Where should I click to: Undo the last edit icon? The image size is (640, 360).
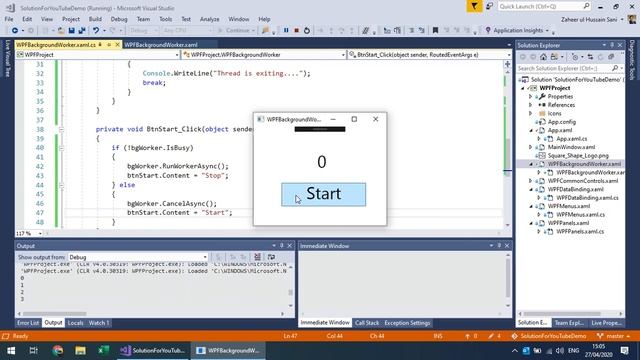pyautogui.click(x=96, y=30)
